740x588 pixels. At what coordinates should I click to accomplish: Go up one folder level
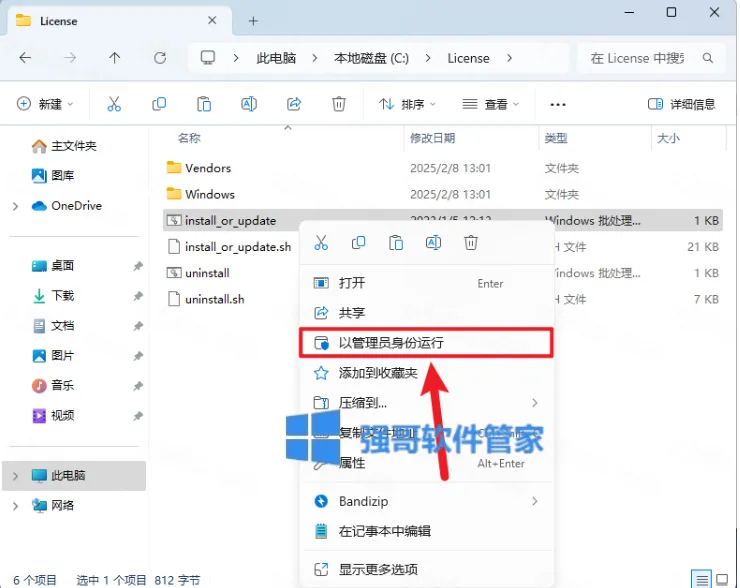115,58
